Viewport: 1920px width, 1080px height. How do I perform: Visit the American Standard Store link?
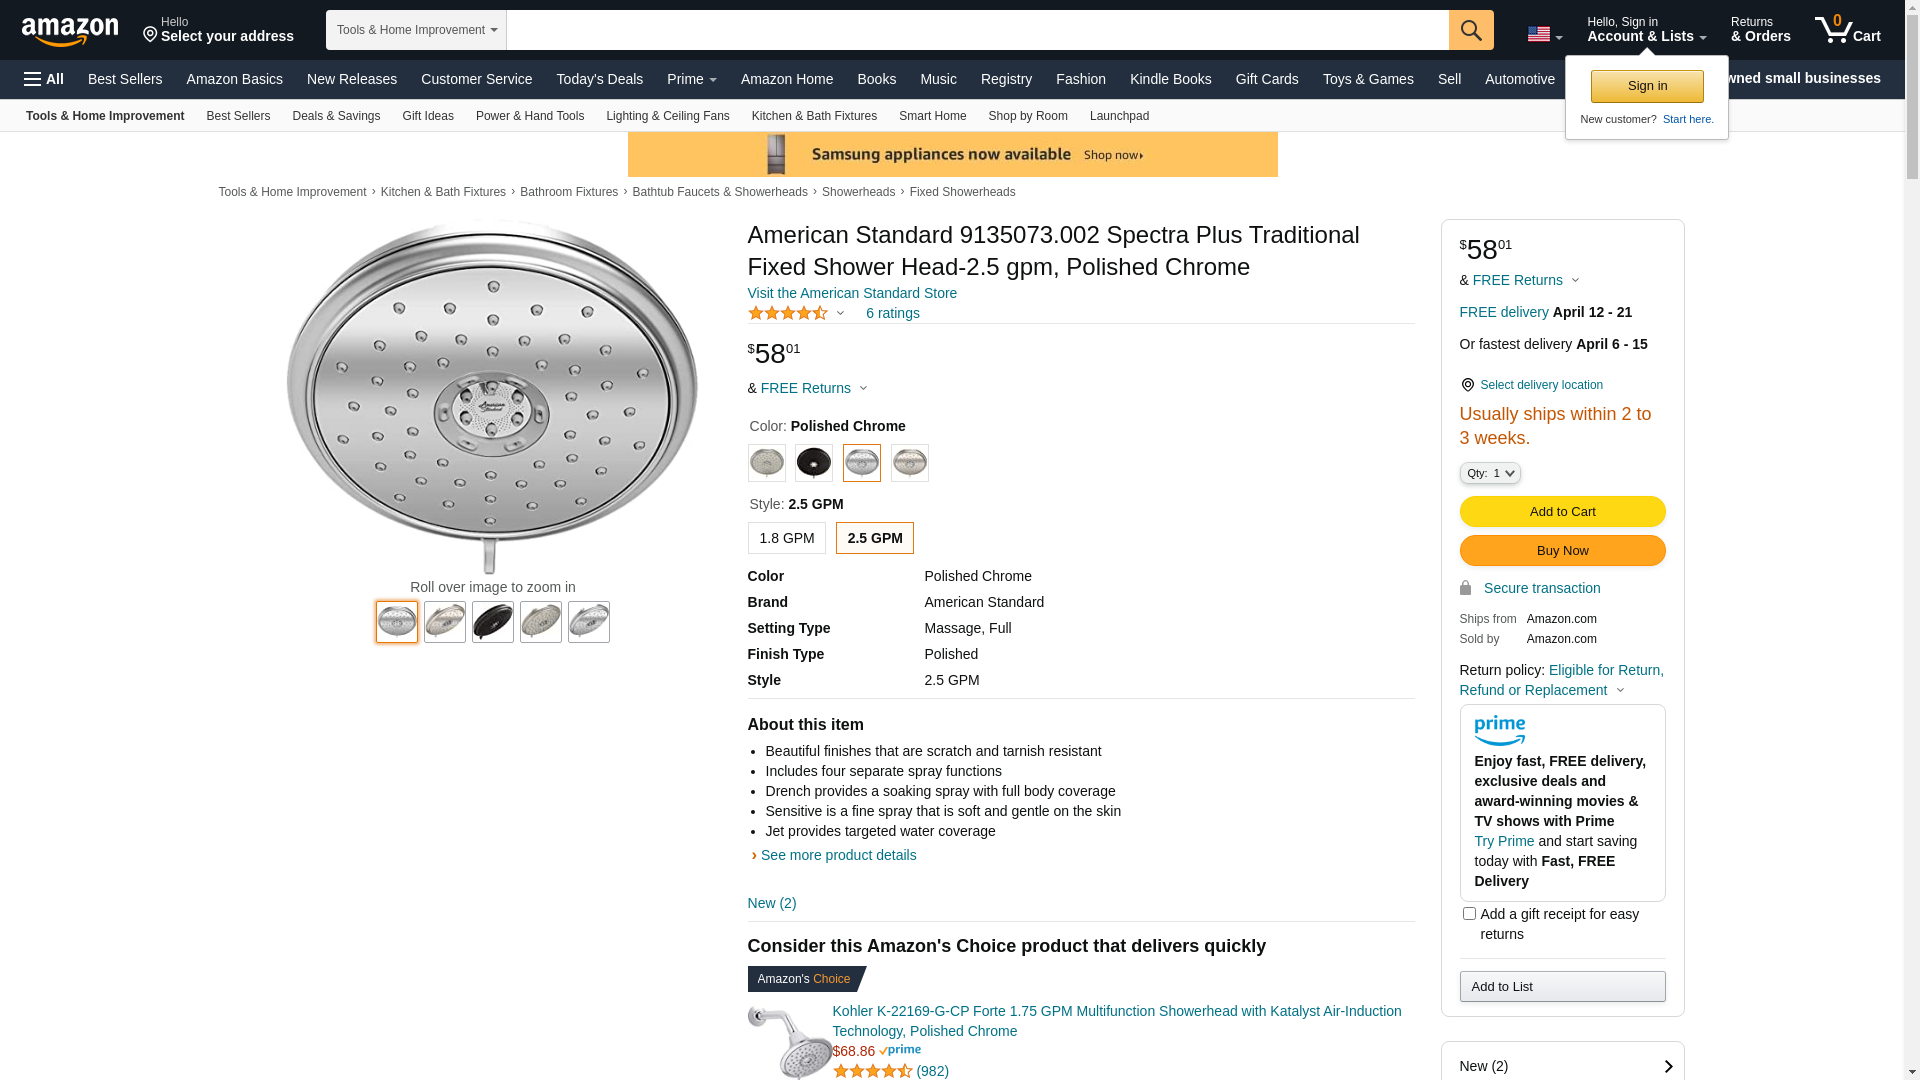pyautogui.click(x=852, y=293)
